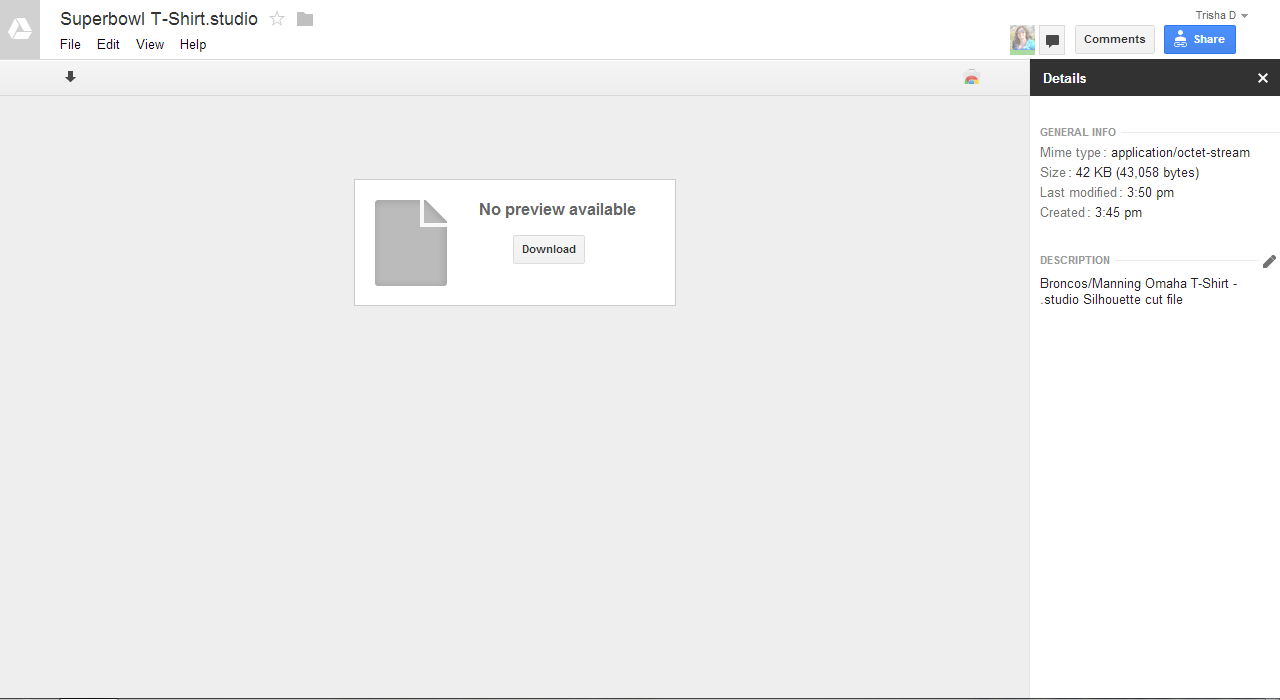
Task: Click the Broncos/Manning description text
Action: 1138,291
